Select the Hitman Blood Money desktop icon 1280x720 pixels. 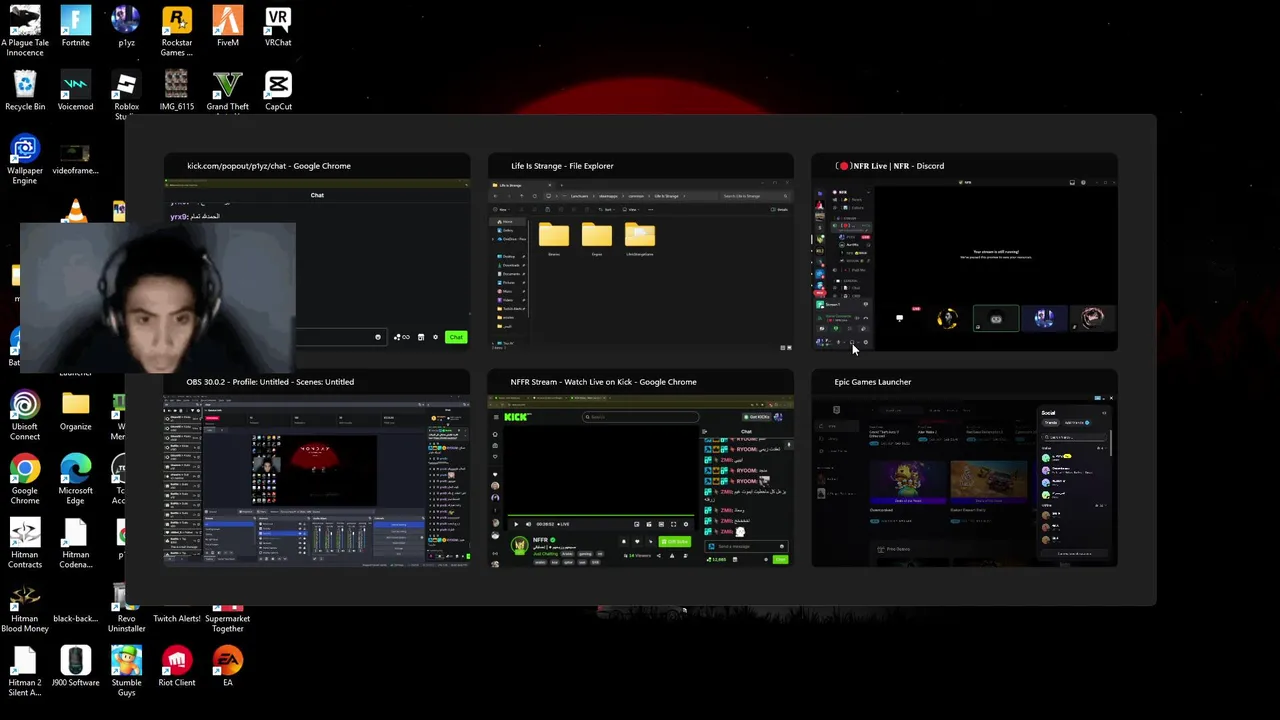coord(25,607)
